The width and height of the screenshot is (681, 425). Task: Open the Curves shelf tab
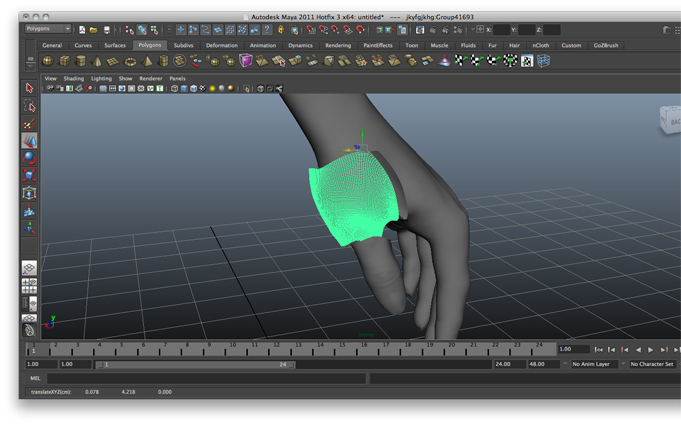[83, 45]
